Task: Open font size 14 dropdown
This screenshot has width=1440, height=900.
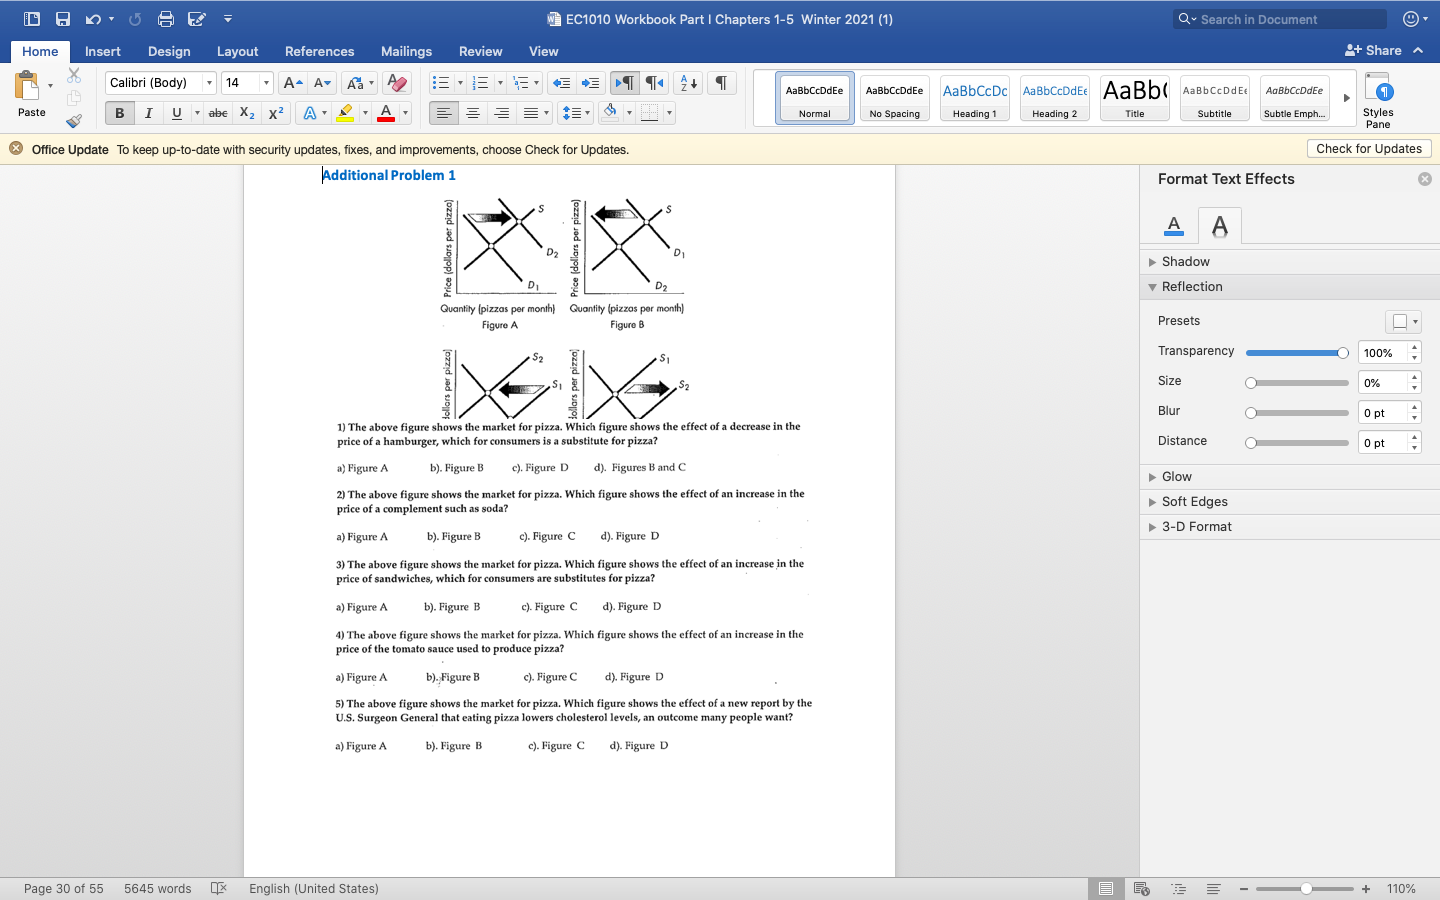Action: [x=266, y=83]
